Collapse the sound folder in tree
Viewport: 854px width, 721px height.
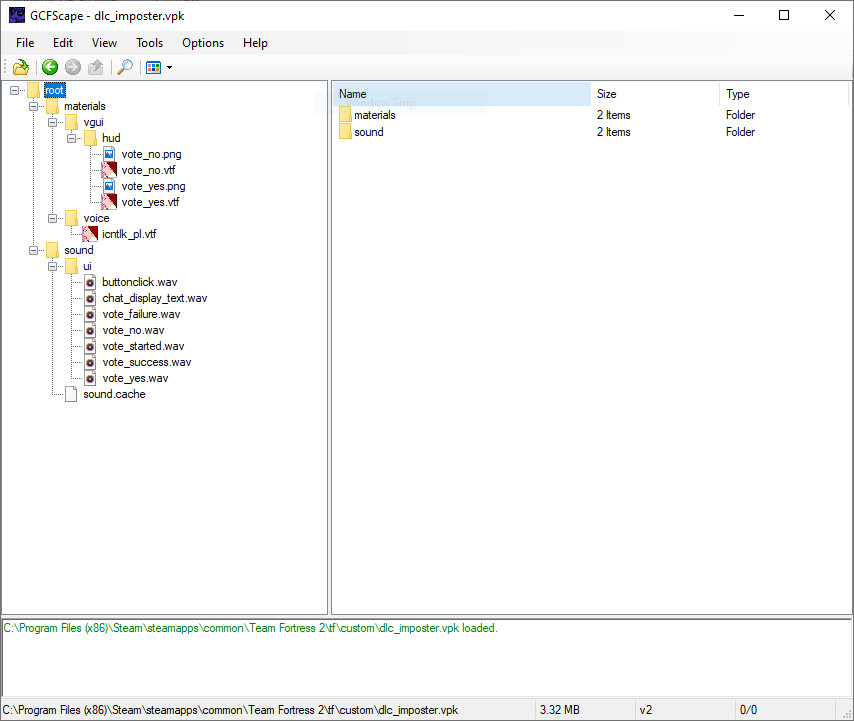(34, 250)
